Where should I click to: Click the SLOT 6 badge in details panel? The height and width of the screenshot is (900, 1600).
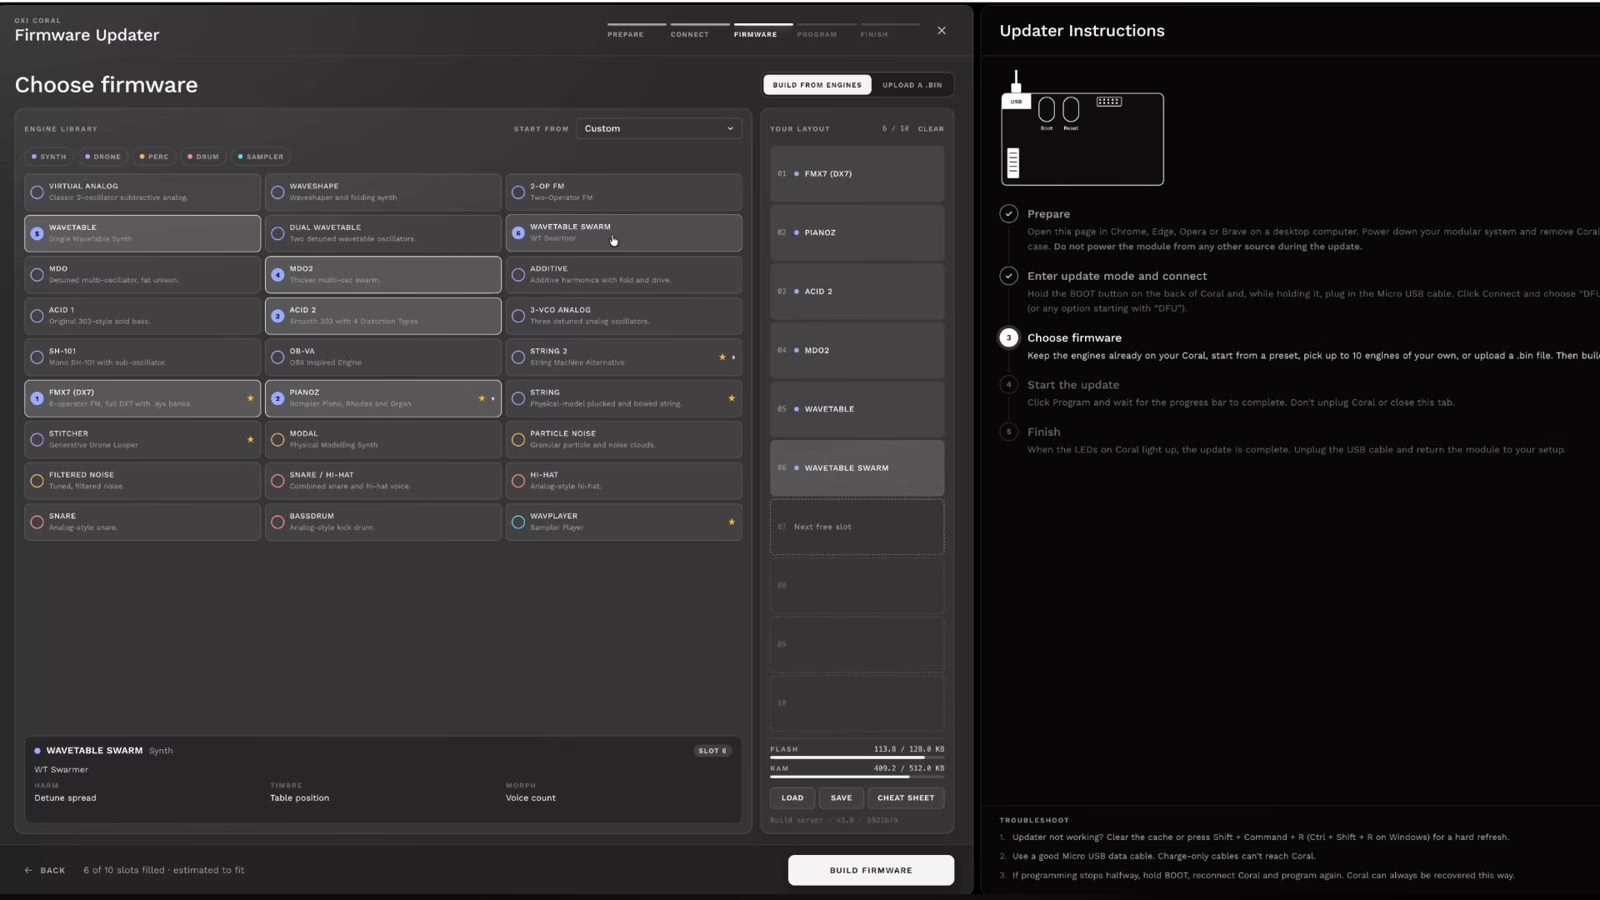[713, 751]
